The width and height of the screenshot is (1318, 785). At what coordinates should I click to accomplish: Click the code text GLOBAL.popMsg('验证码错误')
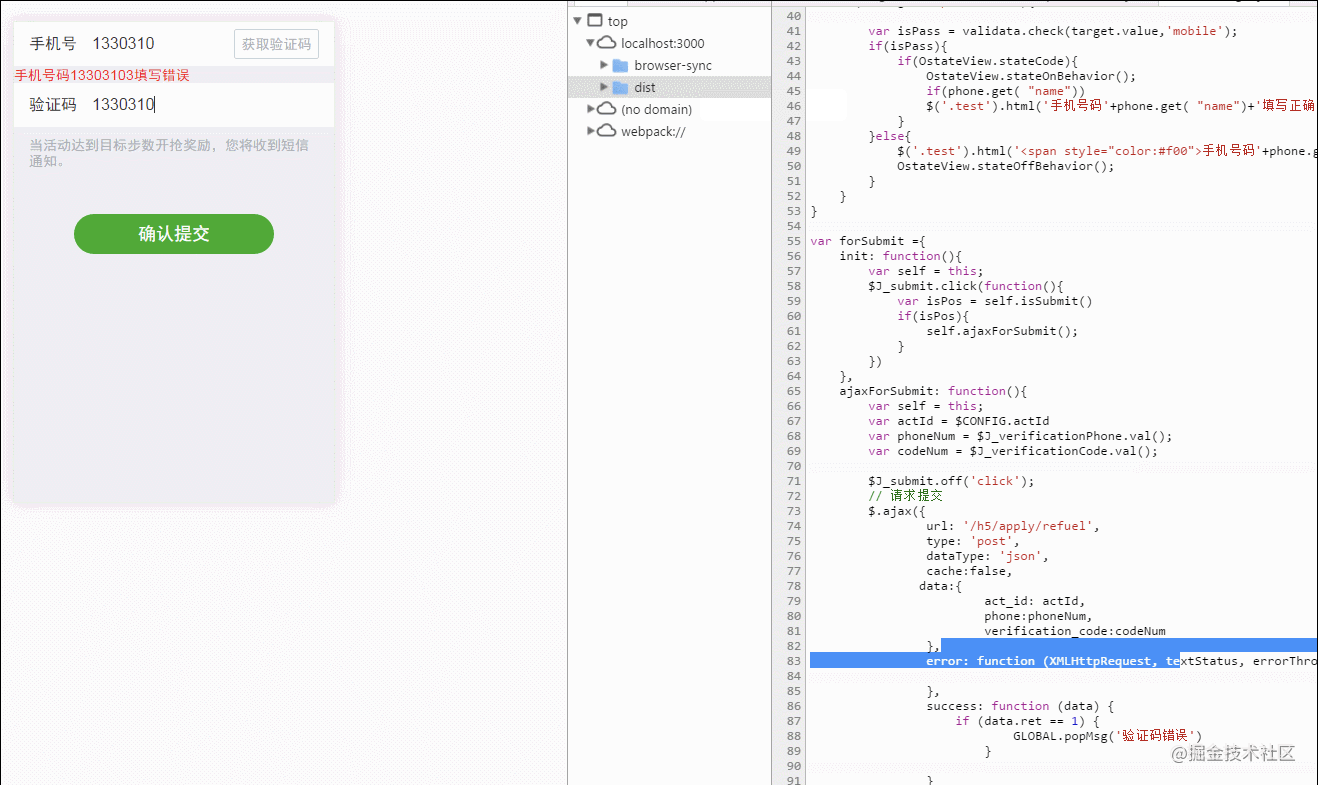pos(1107,736)
